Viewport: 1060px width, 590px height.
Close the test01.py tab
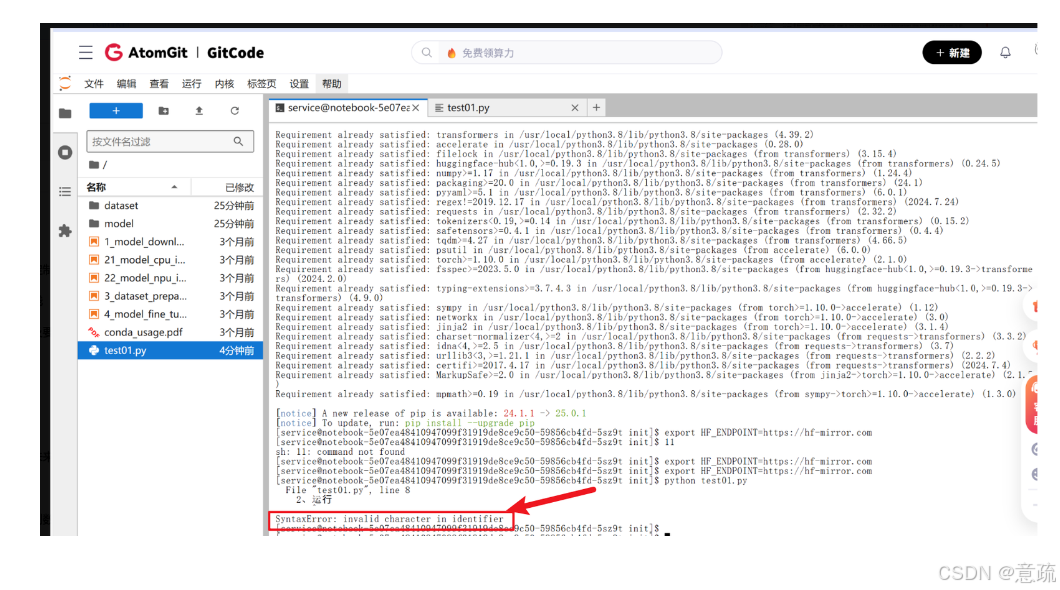click(575, 107)
